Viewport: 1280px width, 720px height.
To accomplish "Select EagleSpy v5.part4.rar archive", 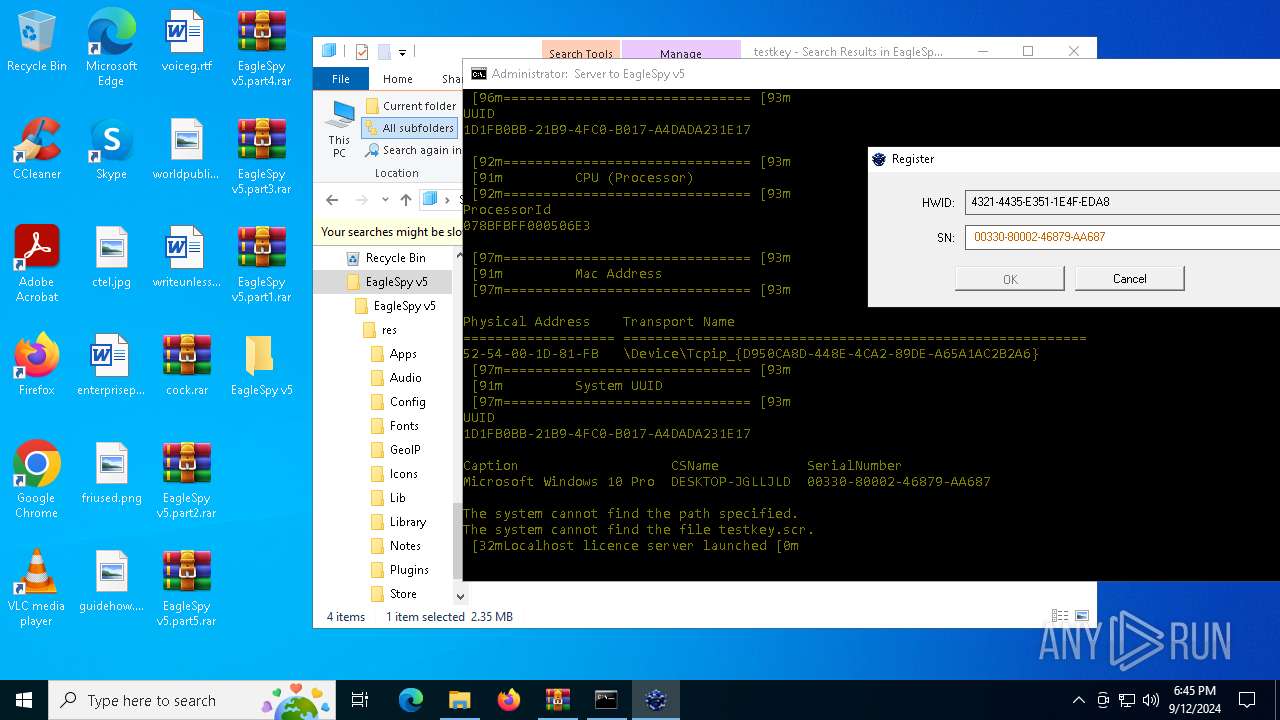I will pos(261,48).
